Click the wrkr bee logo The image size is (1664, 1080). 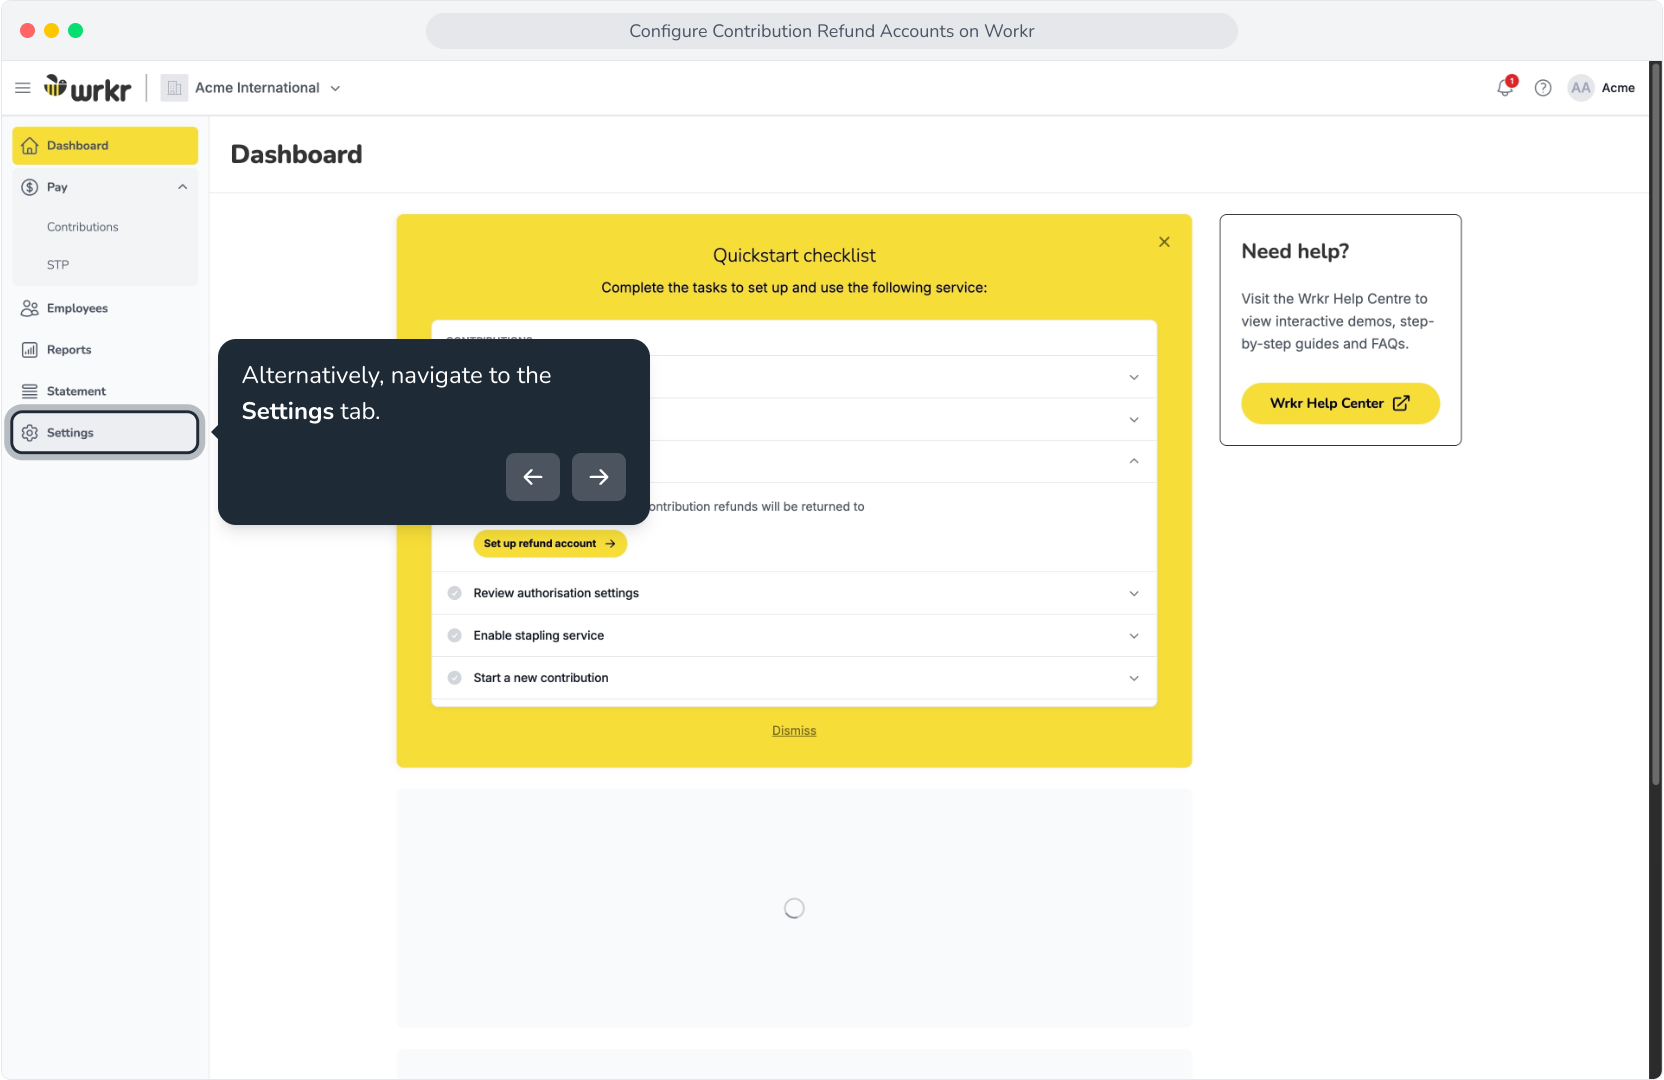87,88
